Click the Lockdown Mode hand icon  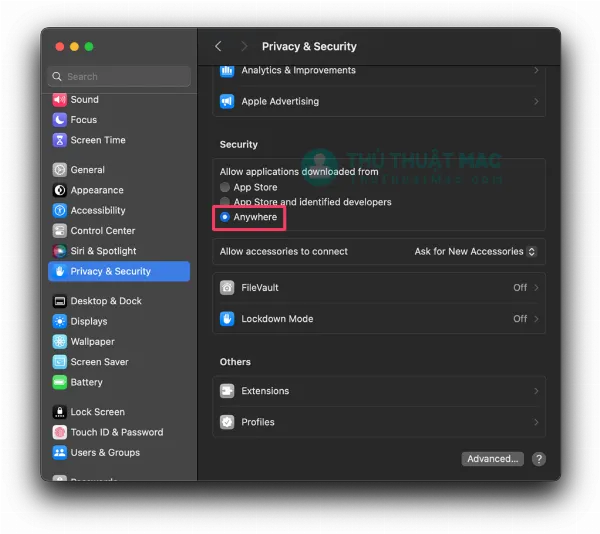click(227, 319)
